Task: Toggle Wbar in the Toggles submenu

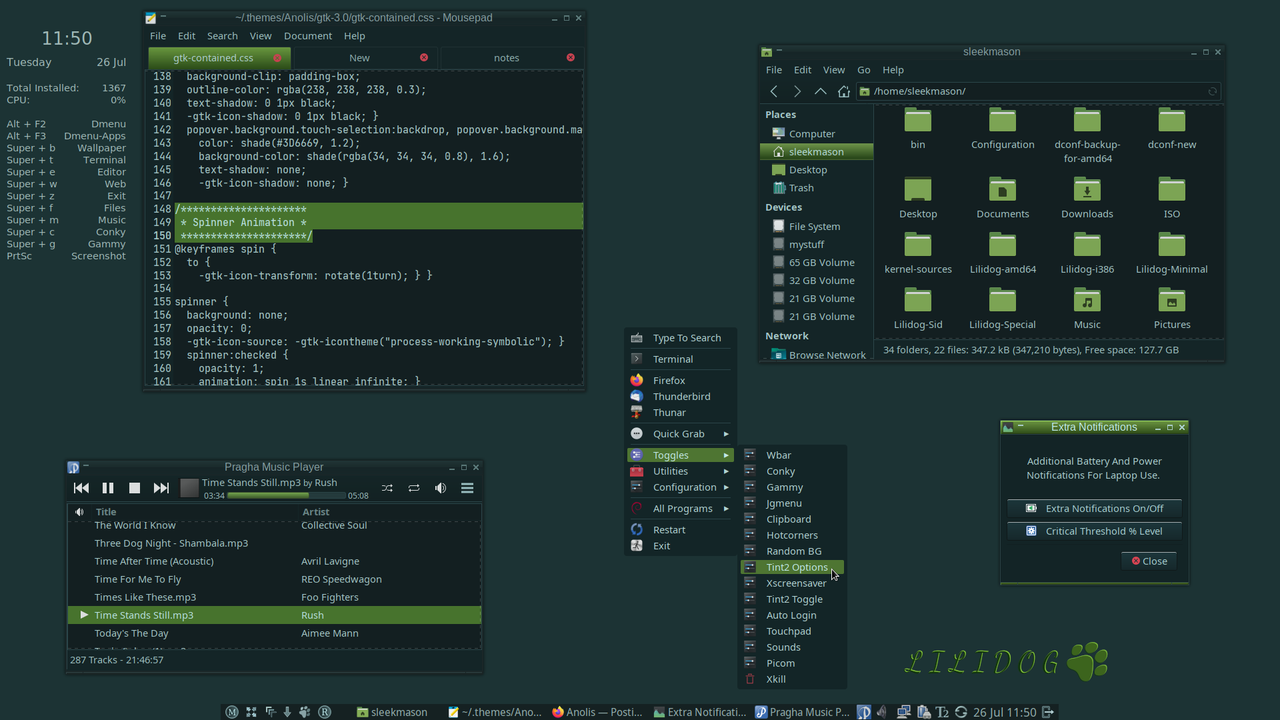Action: [x=793, y=455]
